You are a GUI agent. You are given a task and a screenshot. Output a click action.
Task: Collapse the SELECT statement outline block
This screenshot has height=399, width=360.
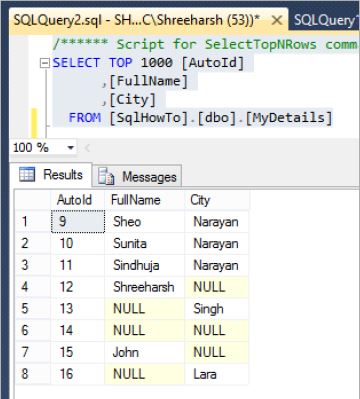pyautogui.click(x=45, y=63)
